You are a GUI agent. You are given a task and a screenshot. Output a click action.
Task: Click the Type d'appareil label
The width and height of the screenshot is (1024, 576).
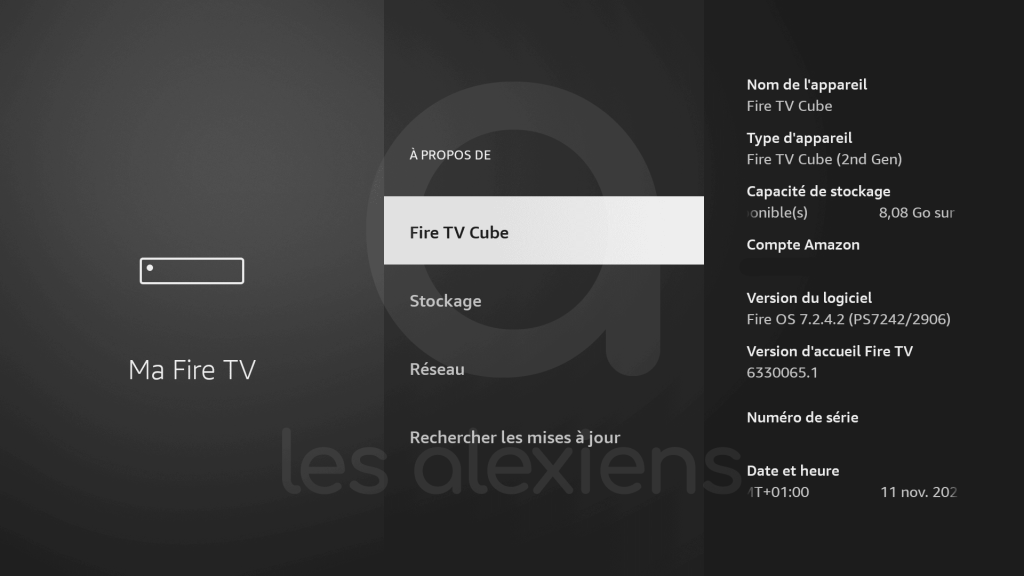(799, 138)
